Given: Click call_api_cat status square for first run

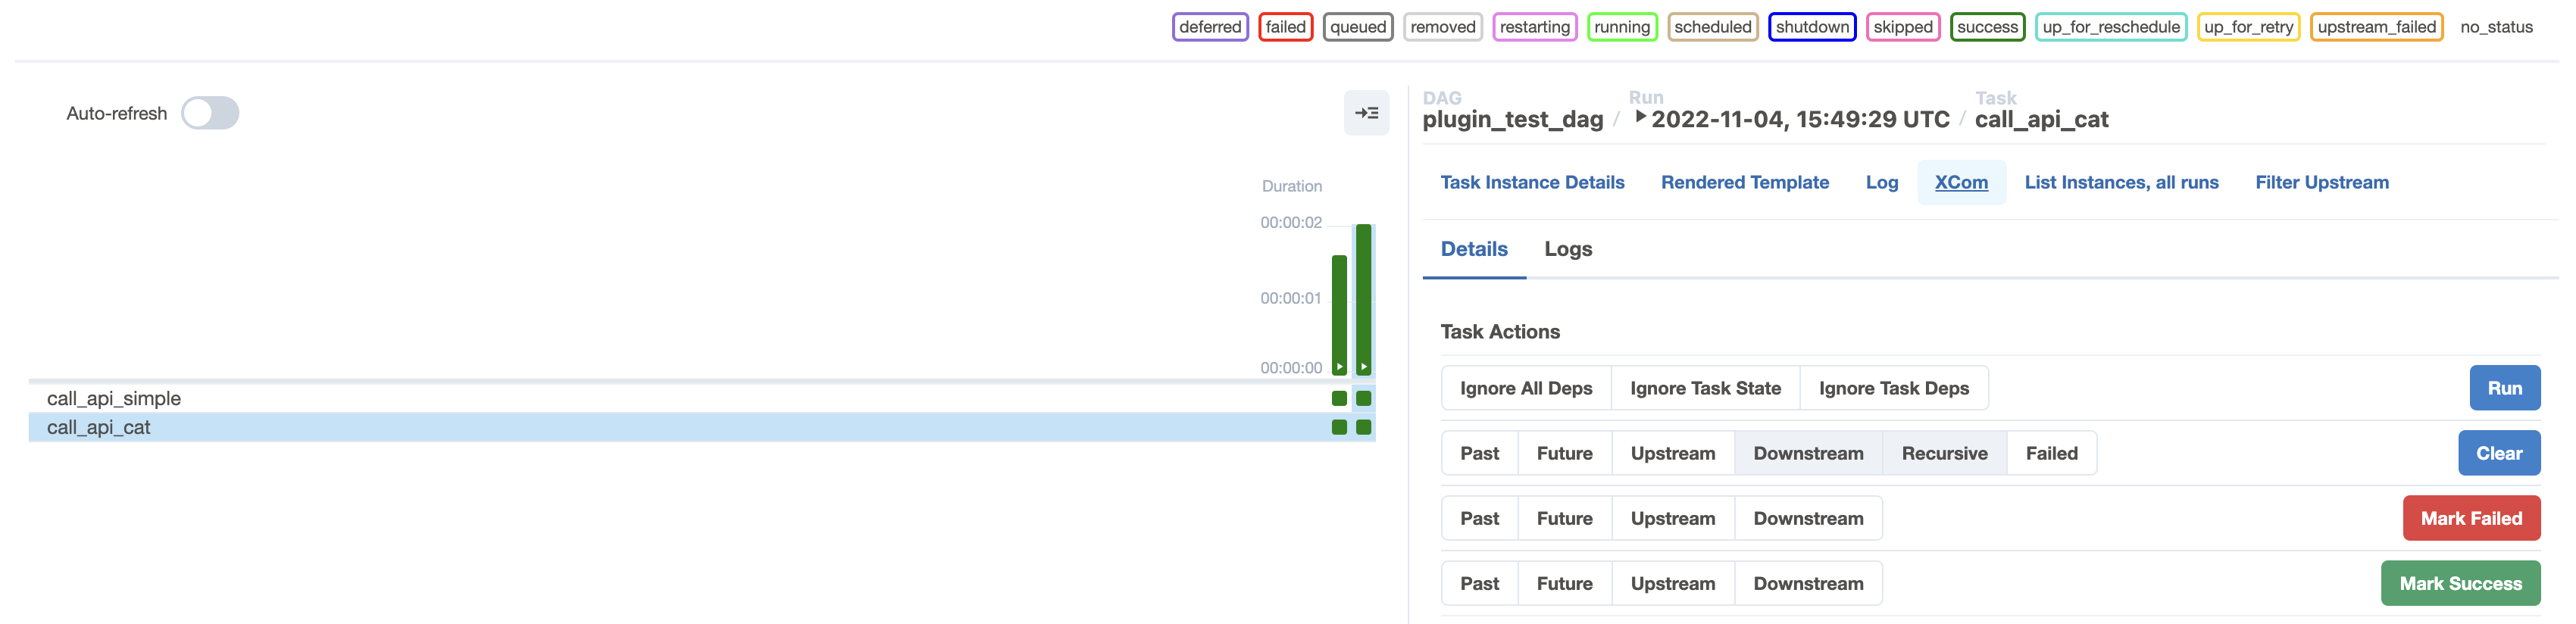Looking at the screenshot, I should 1339,427.
